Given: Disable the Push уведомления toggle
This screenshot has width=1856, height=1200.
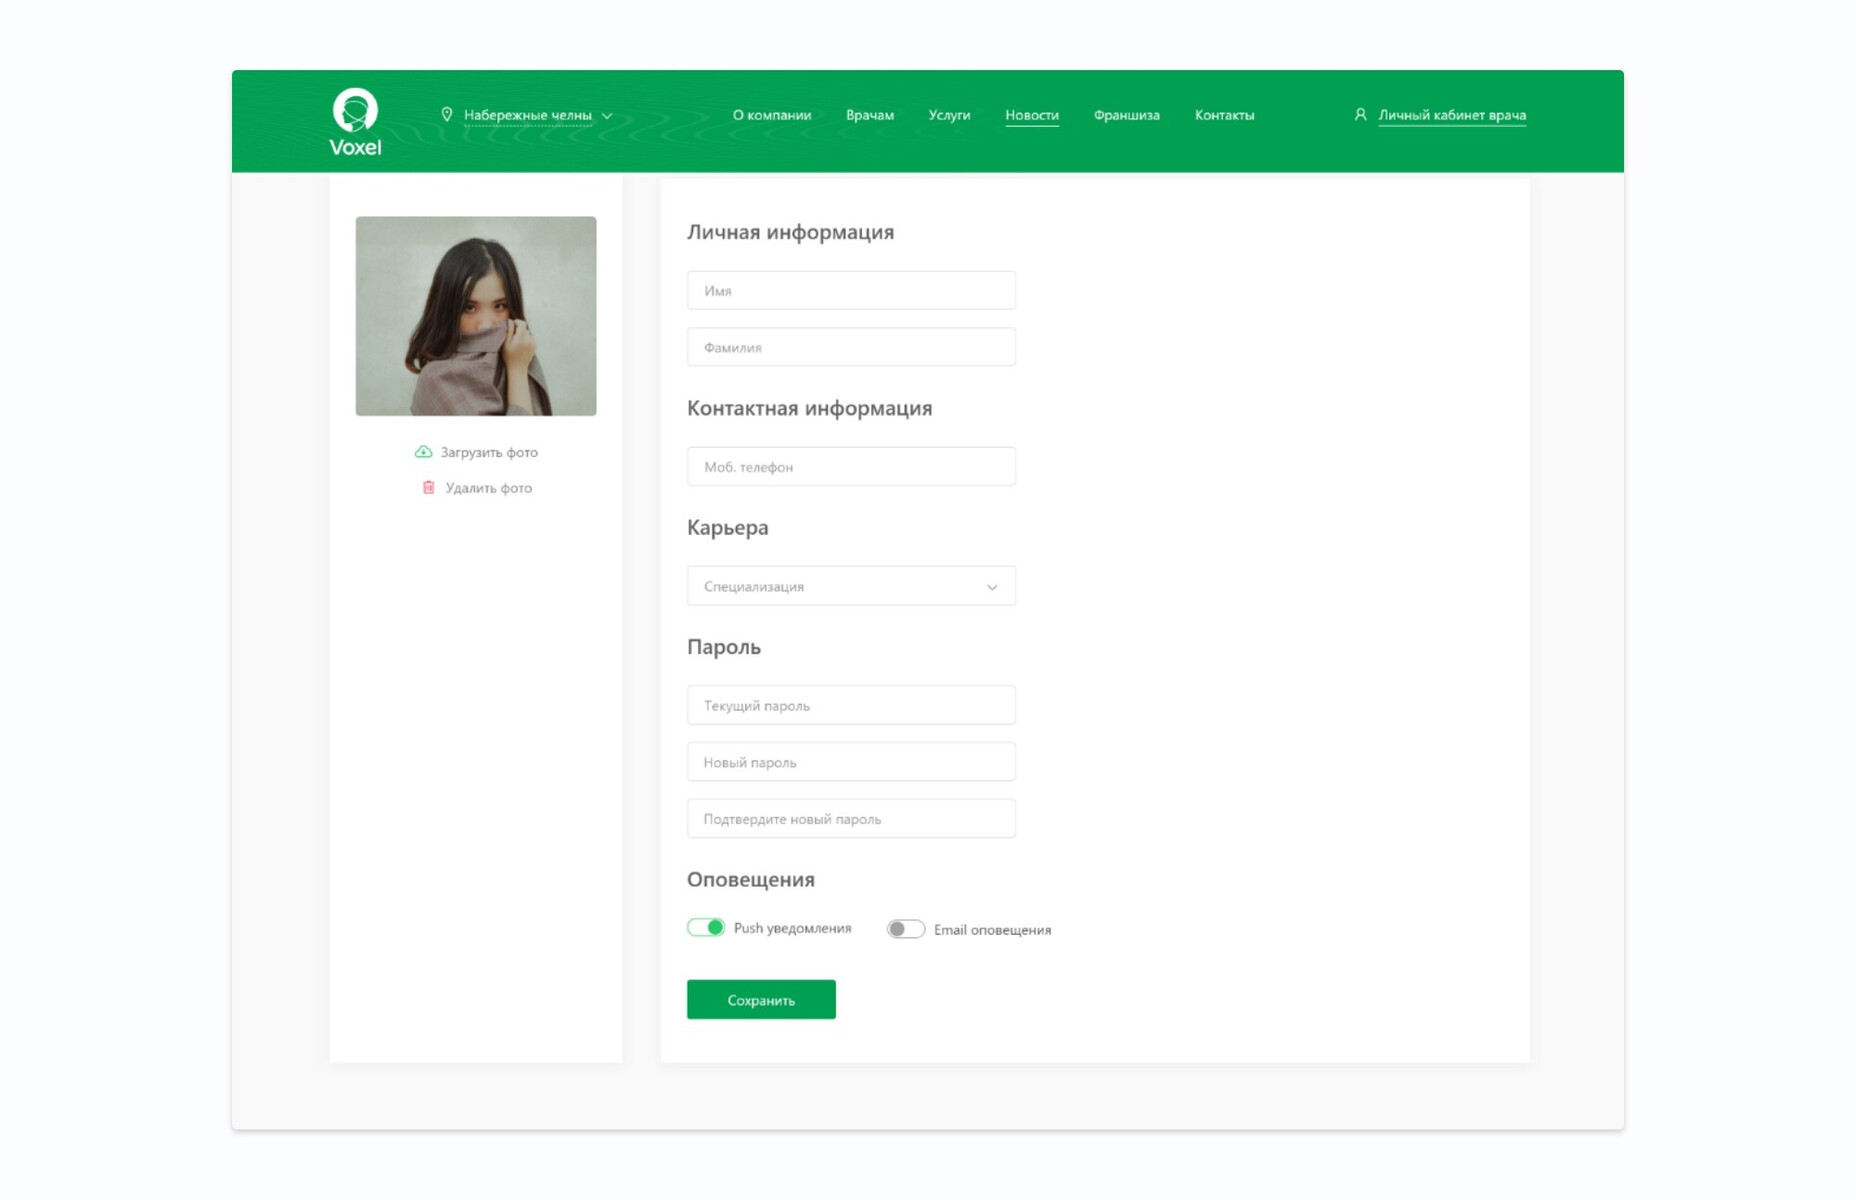Looking at the screenshot, I should tap(706, 927).
